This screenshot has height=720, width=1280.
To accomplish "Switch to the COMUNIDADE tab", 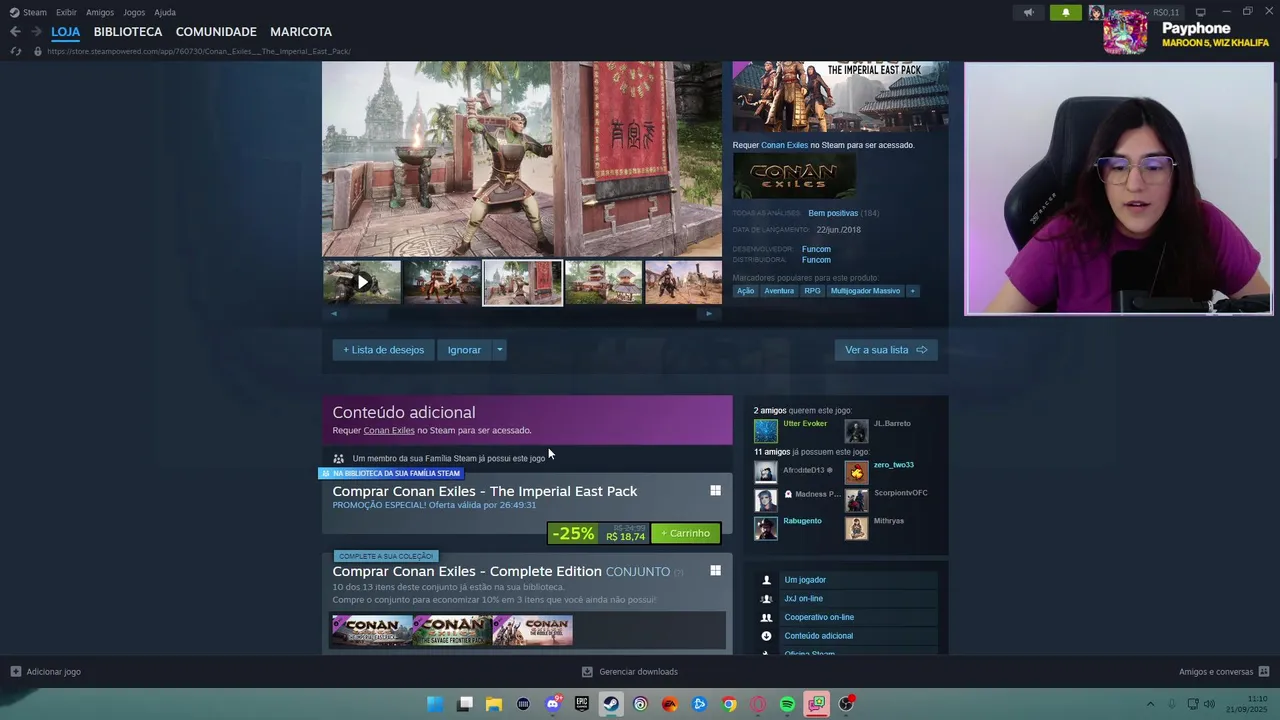I will [x=216, y=32].
